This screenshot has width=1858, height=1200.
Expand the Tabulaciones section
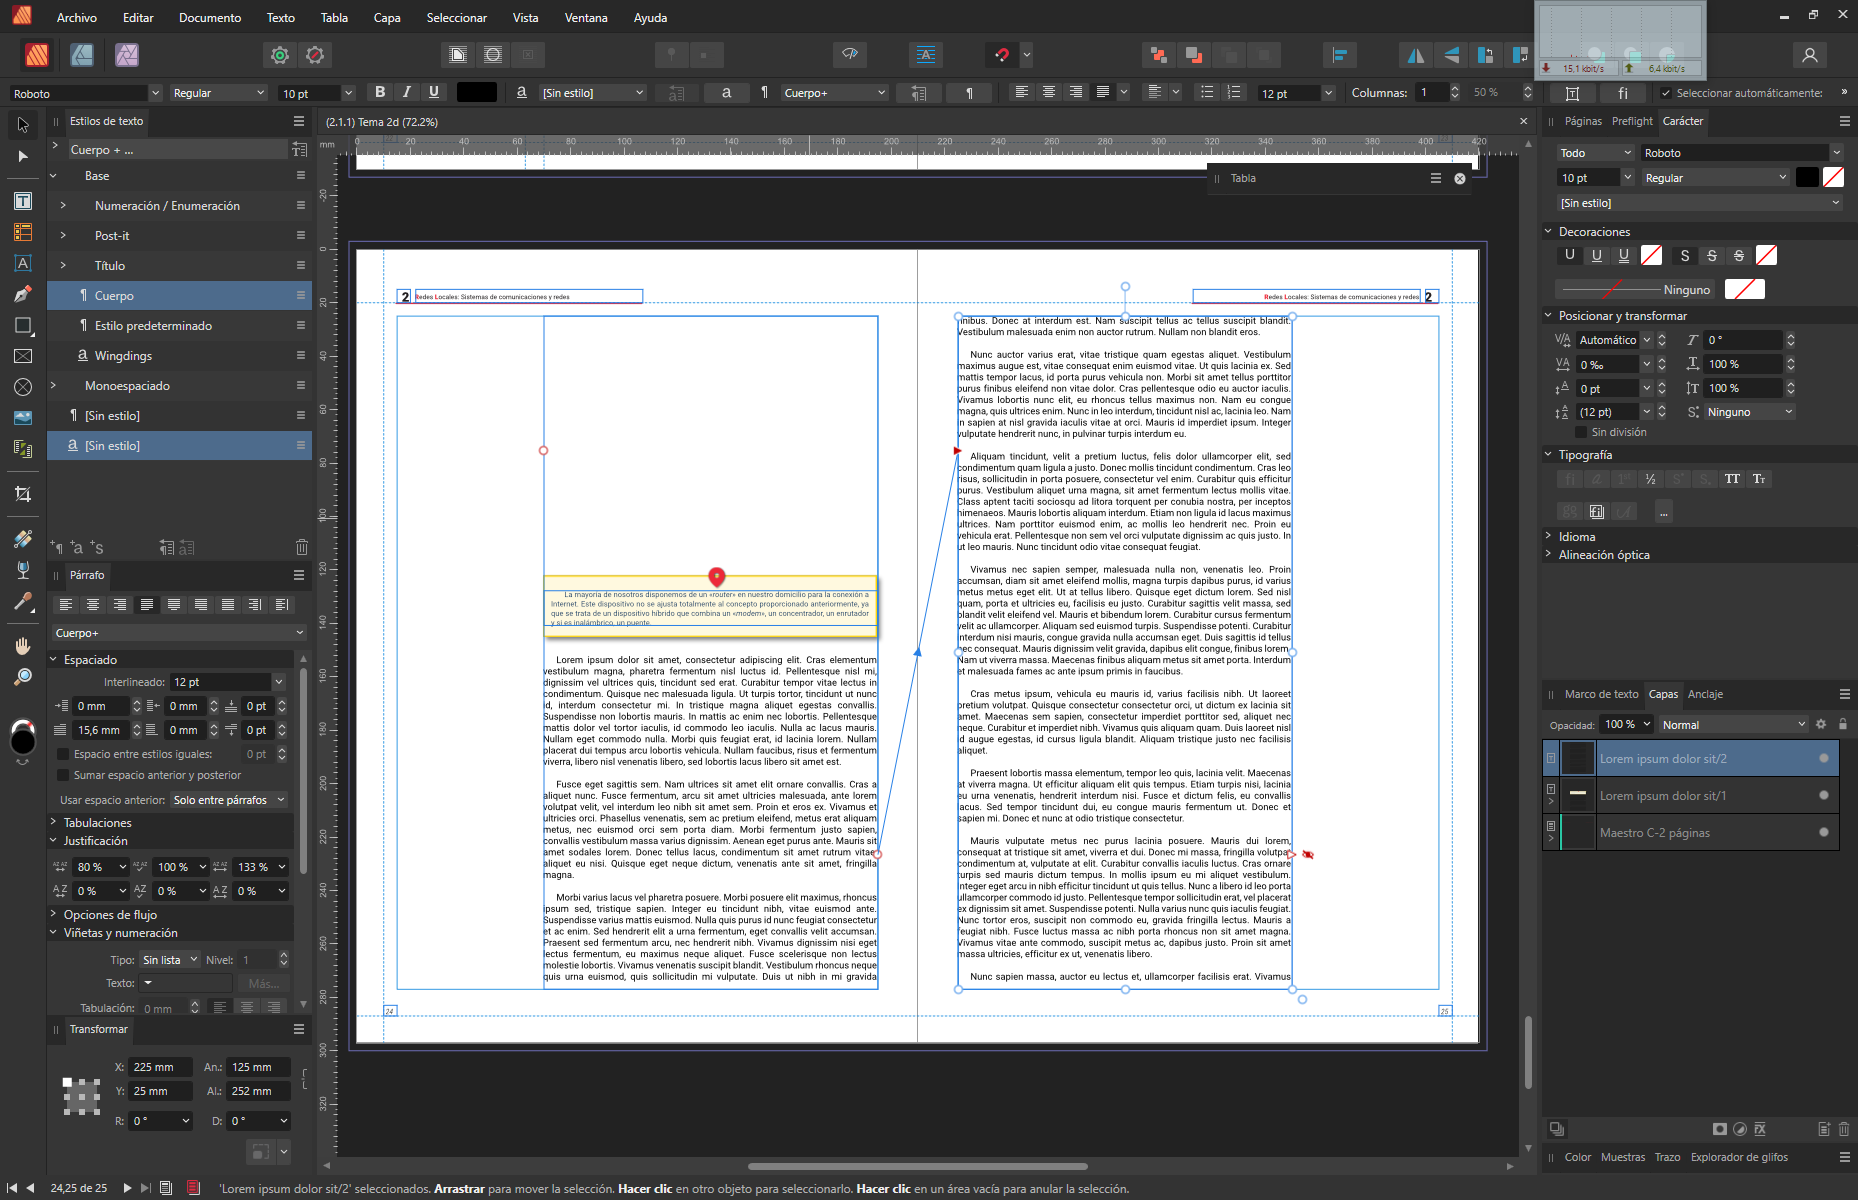click(53, 822)
